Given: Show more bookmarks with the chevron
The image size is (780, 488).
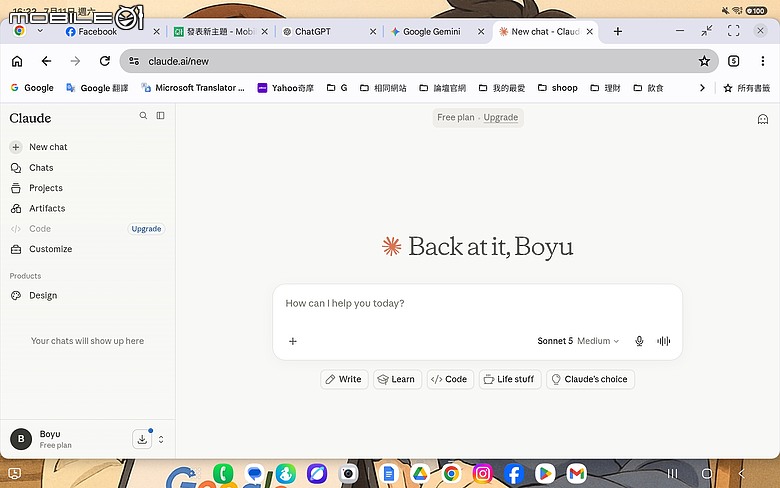Looking at the screenshot, I should point(702,88).
